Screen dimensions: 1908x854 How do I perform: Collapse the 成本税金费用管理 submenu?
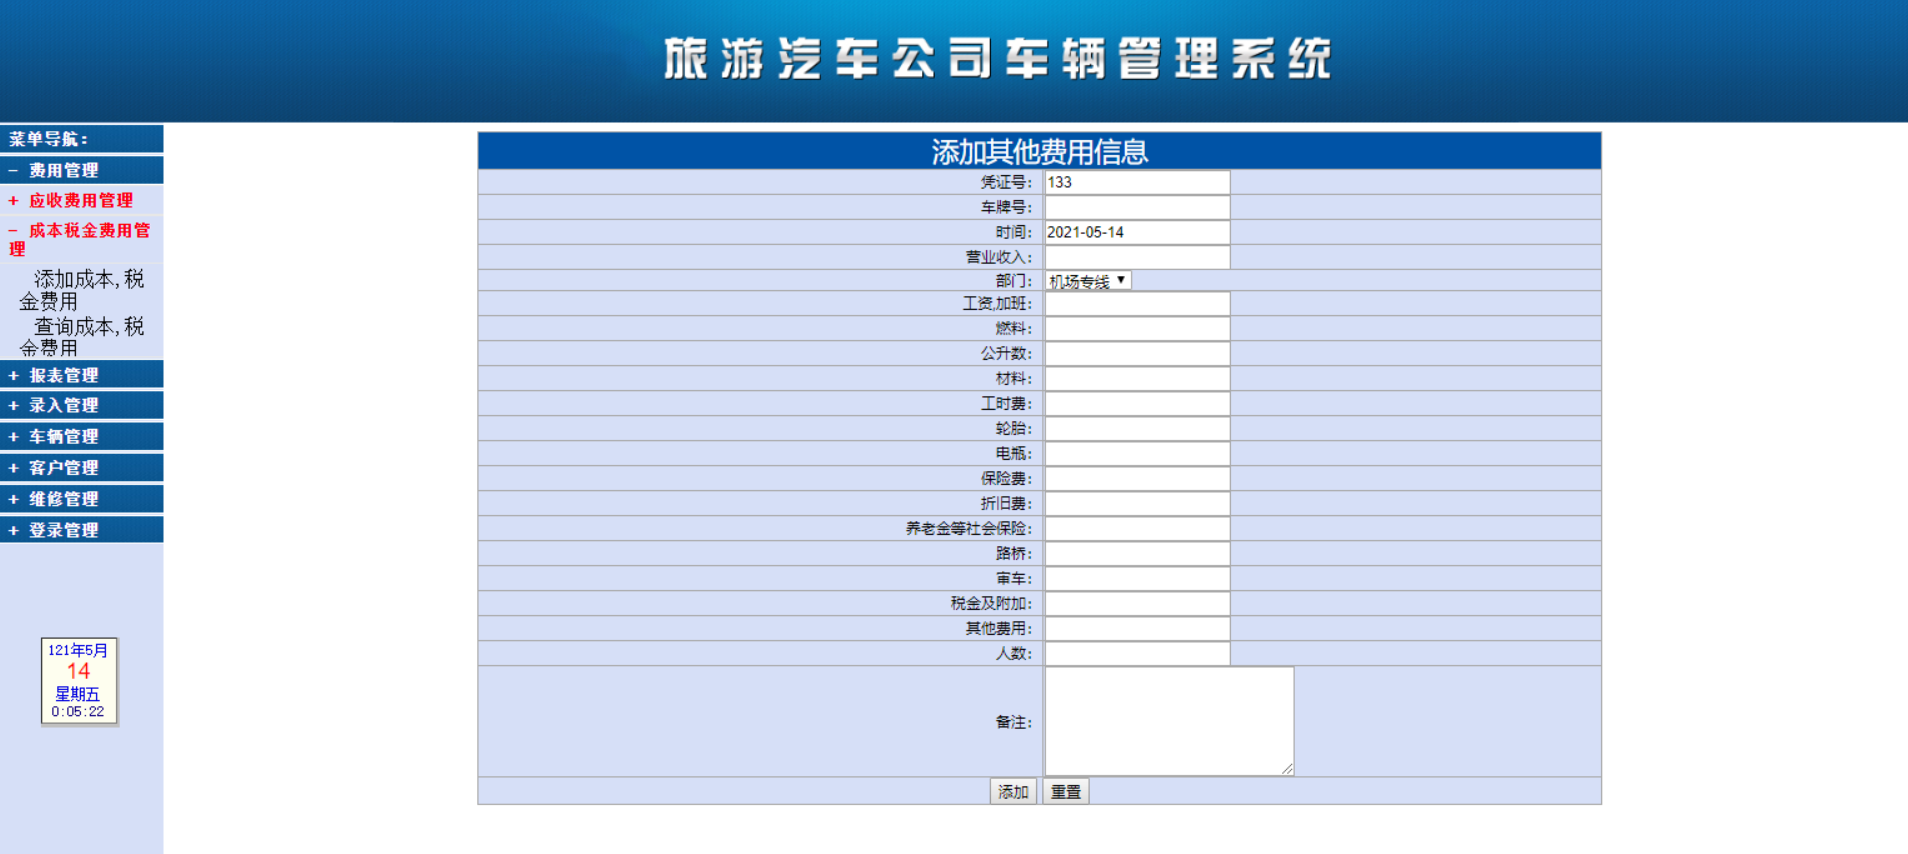coord(81,239)
